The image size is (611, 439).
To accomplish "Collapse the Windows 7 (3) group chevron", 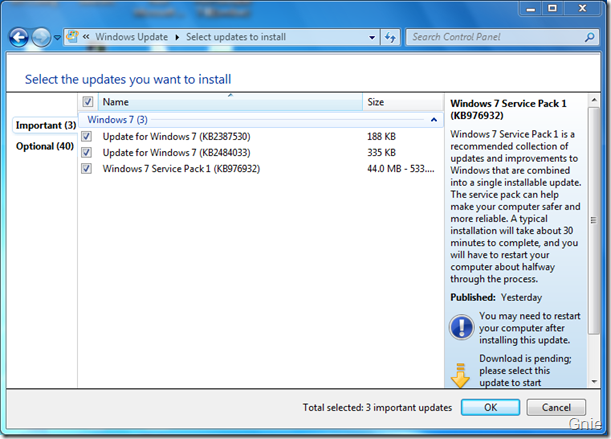I will 434,120.
